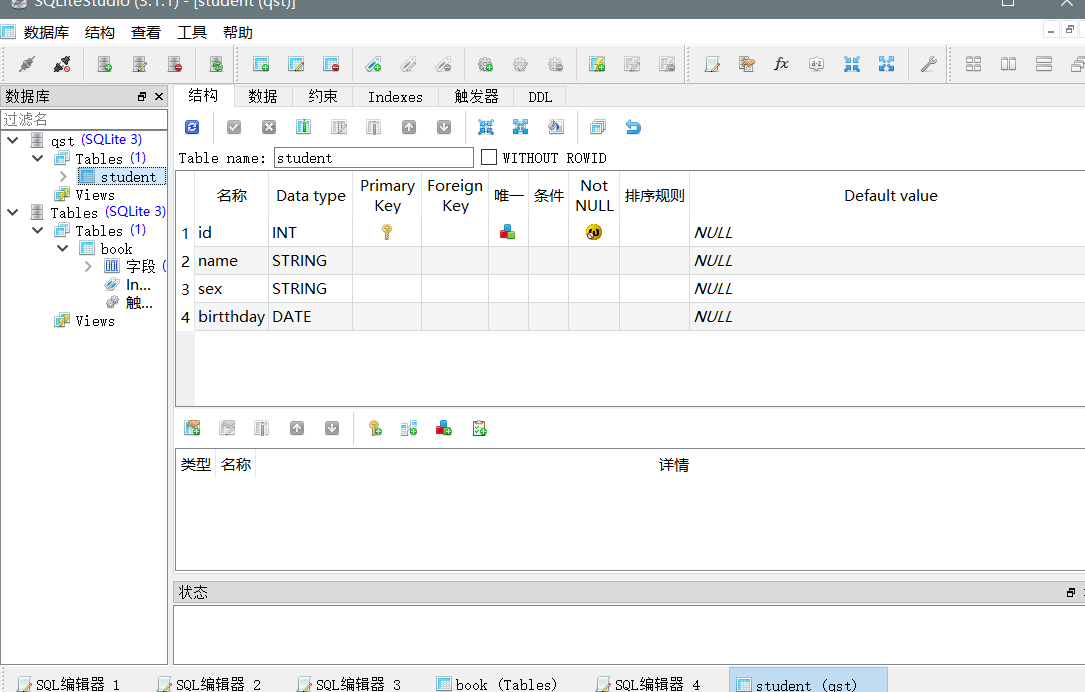Viewport: 1085px width, 692px height.
Task: Open the DDL history icon
Action: [x=747, y=64]
